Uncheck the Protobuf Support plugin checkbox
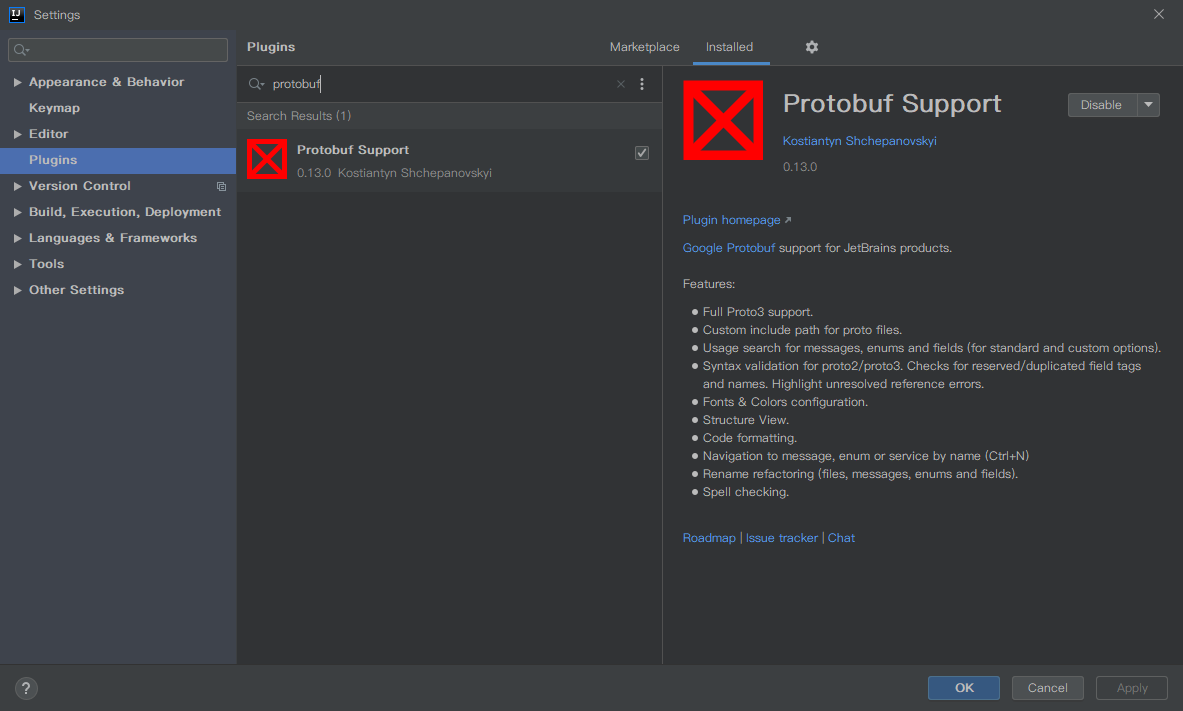The height and width of the screenshot is (711, 1183). coord(642,152)
